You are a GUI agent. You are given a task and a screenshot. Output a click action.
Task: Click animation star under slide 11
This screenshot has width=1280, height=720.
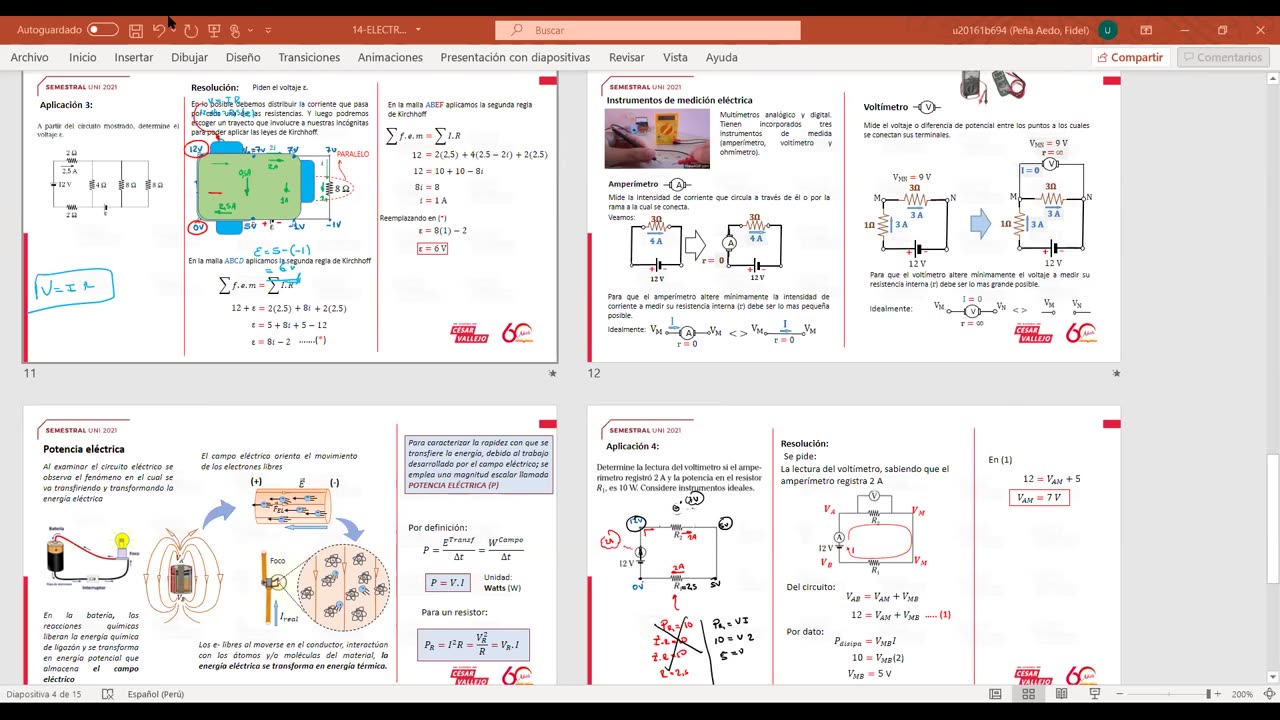coord(552,373)
